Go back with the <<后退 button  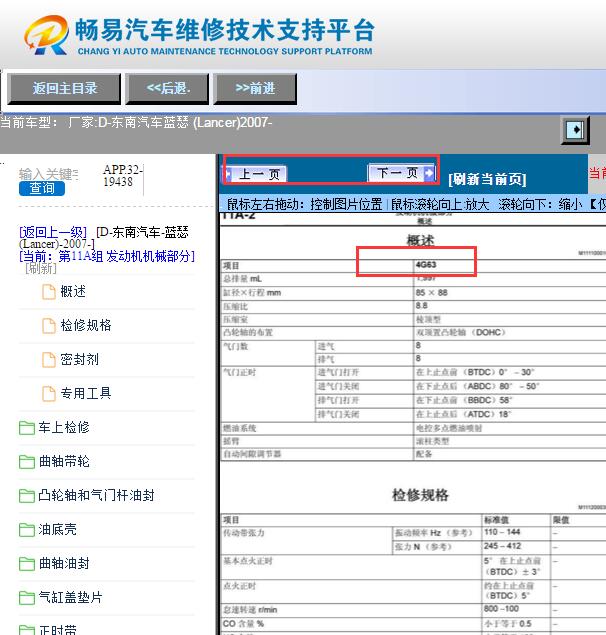167,89
